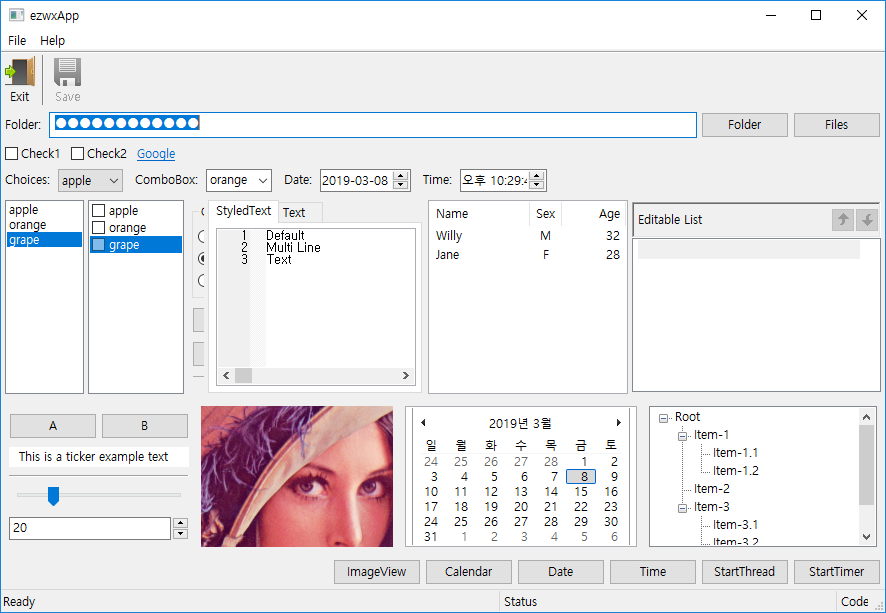Decrease the Time field spinner

click(x=537, y=185)
